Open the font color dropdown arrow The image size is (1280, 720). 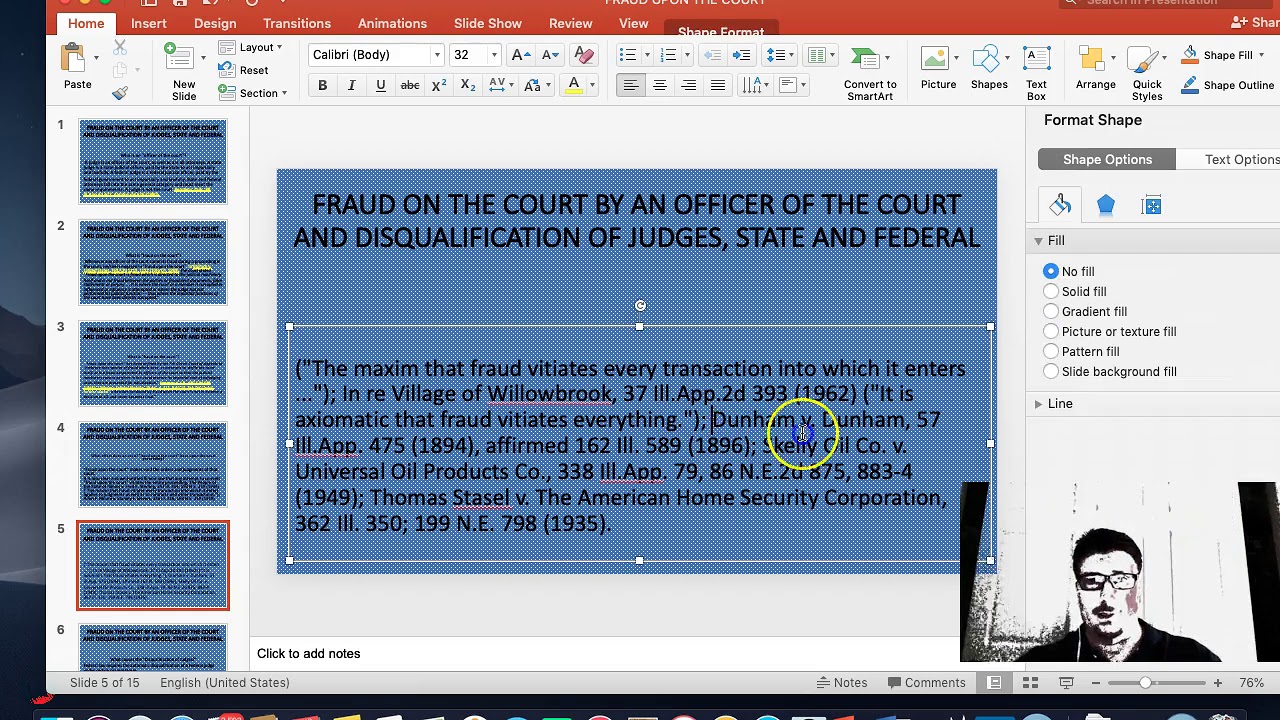pyautogui.click(x=592, y=86)
